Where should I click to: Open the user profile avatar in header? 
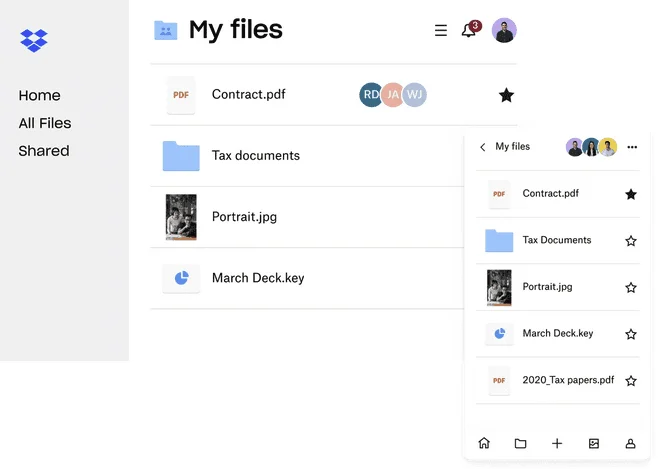pos(504,30)
